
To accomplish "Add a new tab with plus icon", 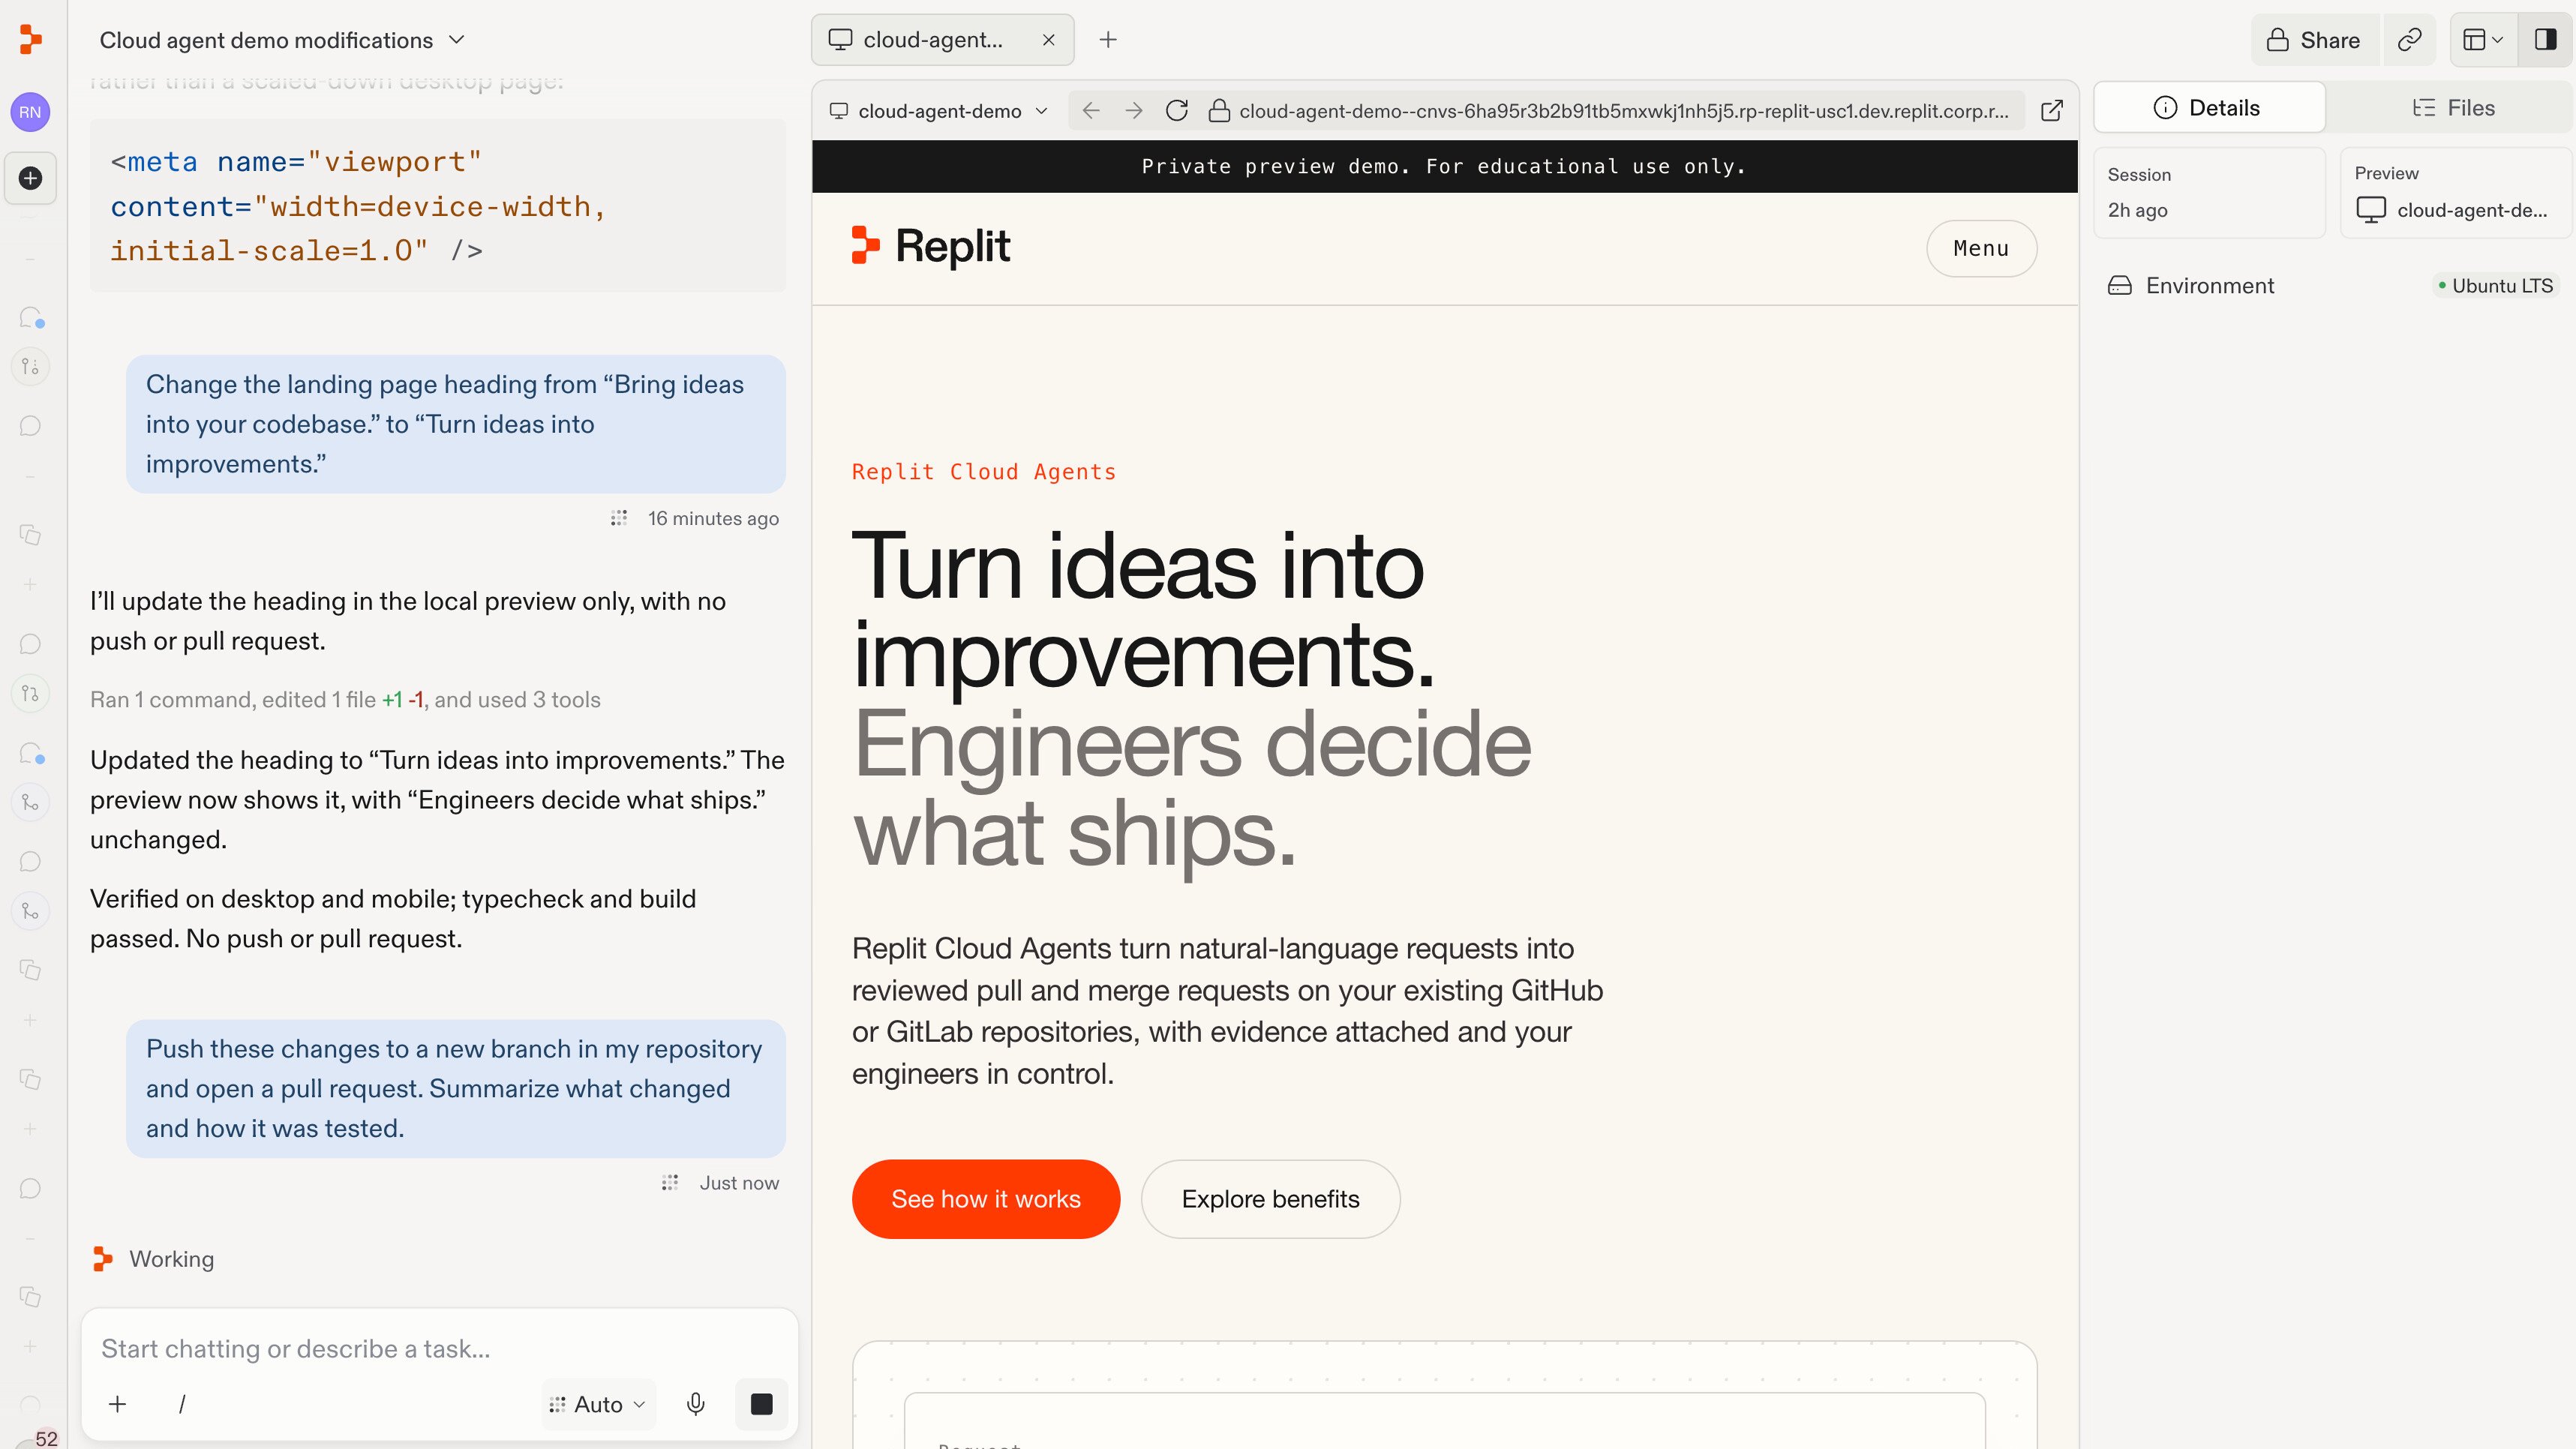I will click(x=1108, y=40).
